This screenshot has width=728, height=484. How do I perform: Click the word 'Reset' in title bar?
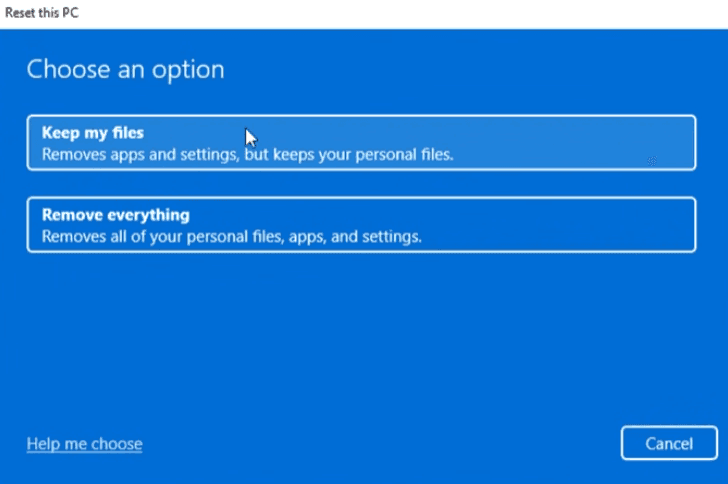pos(20,13)
